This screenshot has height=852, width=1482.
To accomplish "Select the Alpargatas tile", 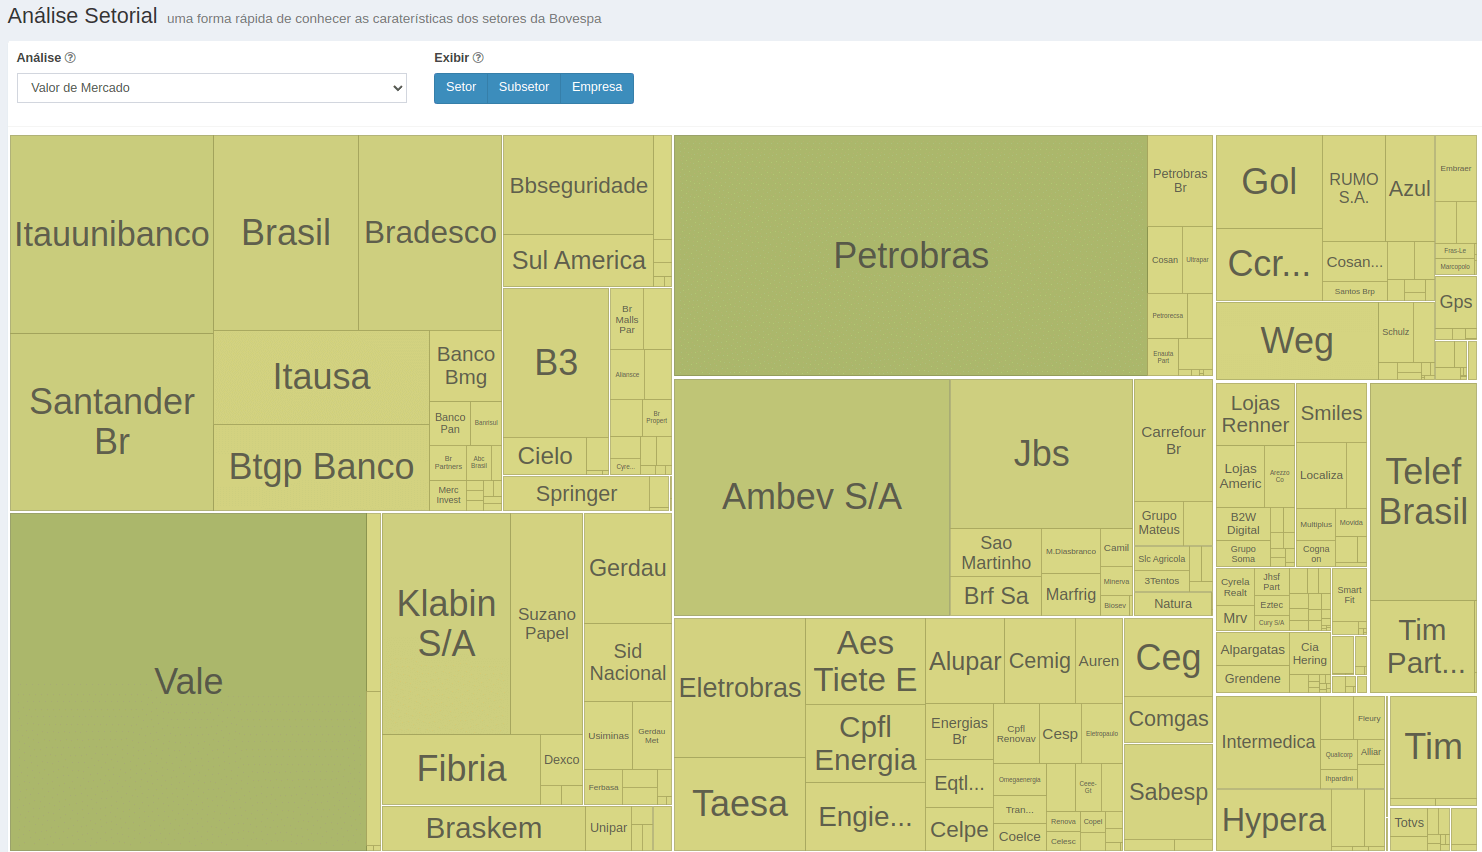I will point(1253,650).
